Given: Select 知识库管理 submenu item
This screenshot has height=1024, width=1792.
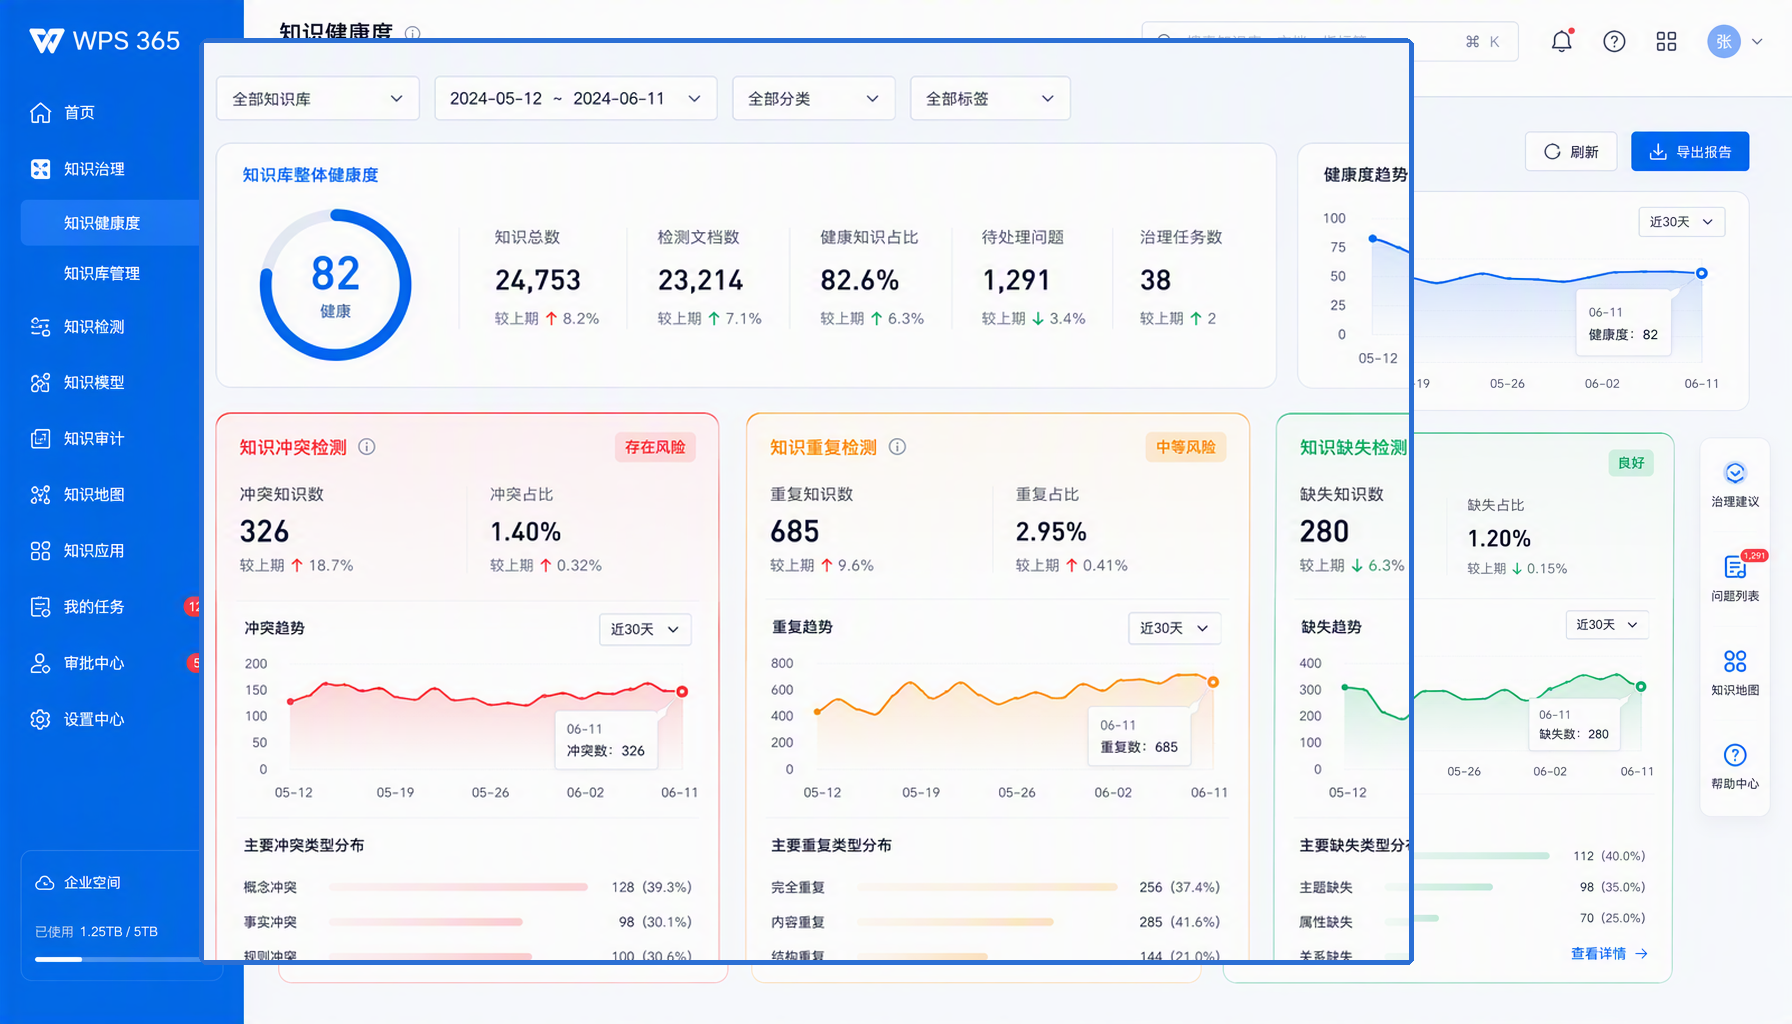Looking at the screenshot, I should point(102,273).
